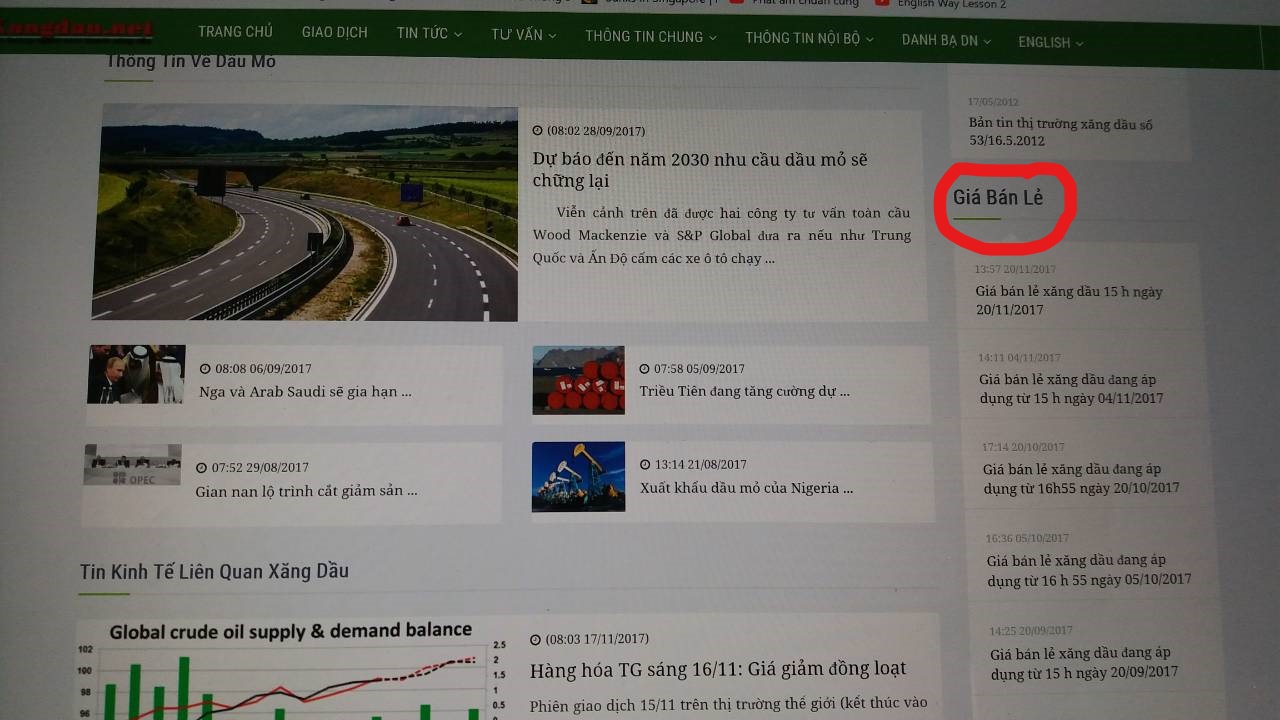Open retail price link dated 04/11/2017

tap(1071, 389)
